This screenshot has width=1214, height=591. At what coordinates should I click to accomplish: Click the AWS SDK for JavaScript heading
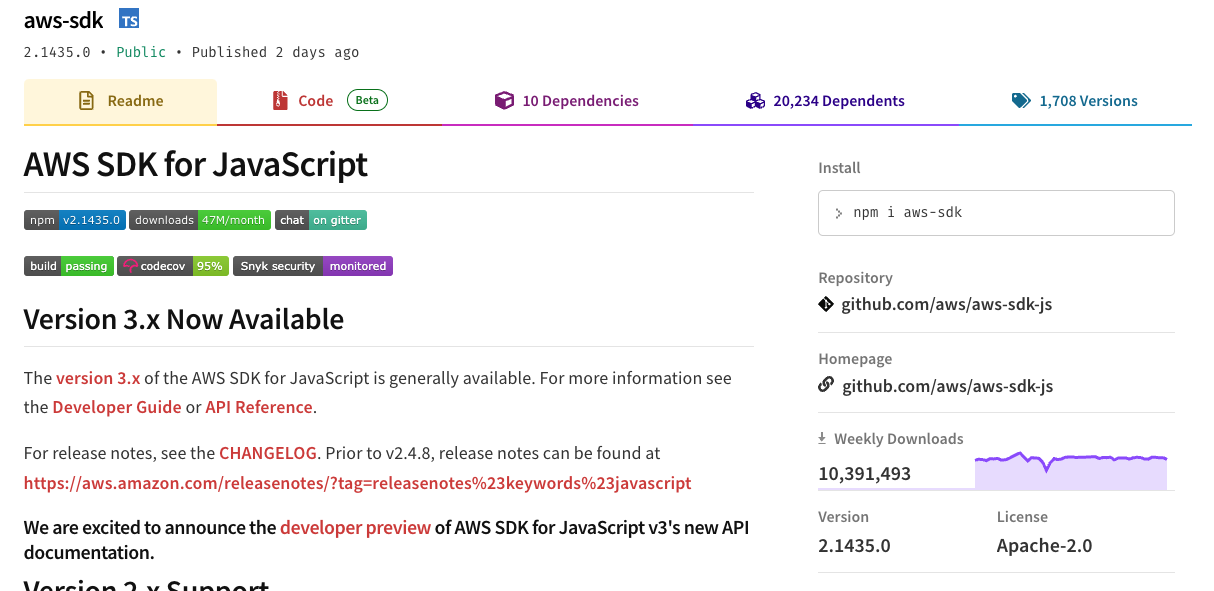pos(196,164)
